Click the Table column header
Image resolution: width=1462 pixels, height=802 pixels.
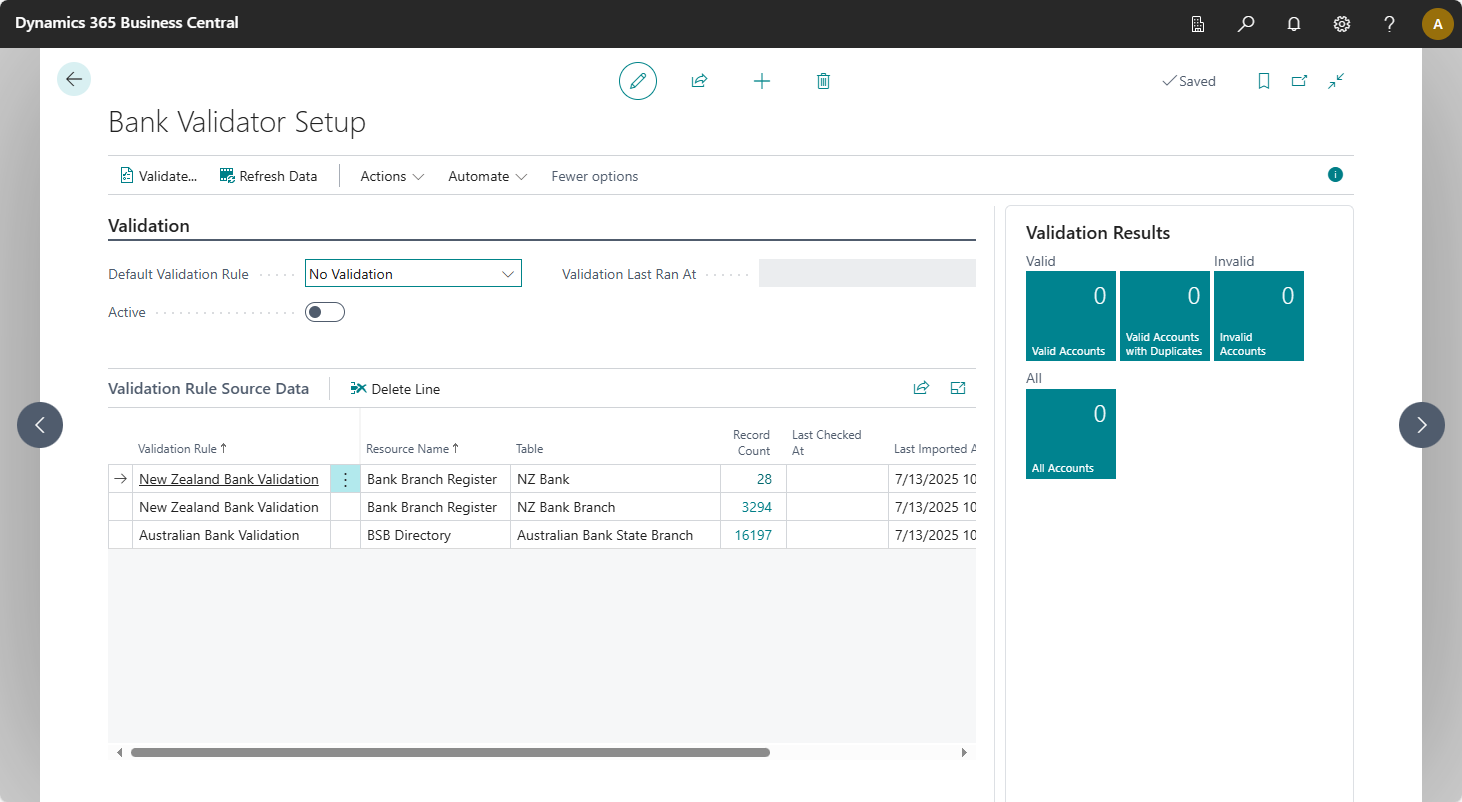point(530,449)
